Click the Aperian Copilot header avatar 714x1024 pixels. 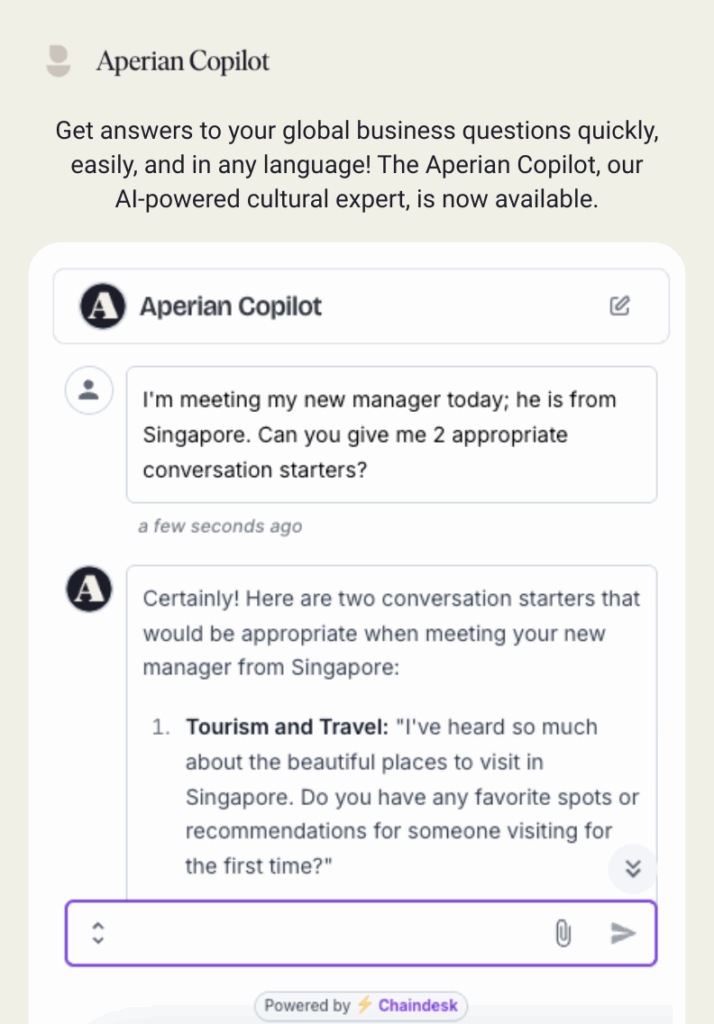[103, 306]
